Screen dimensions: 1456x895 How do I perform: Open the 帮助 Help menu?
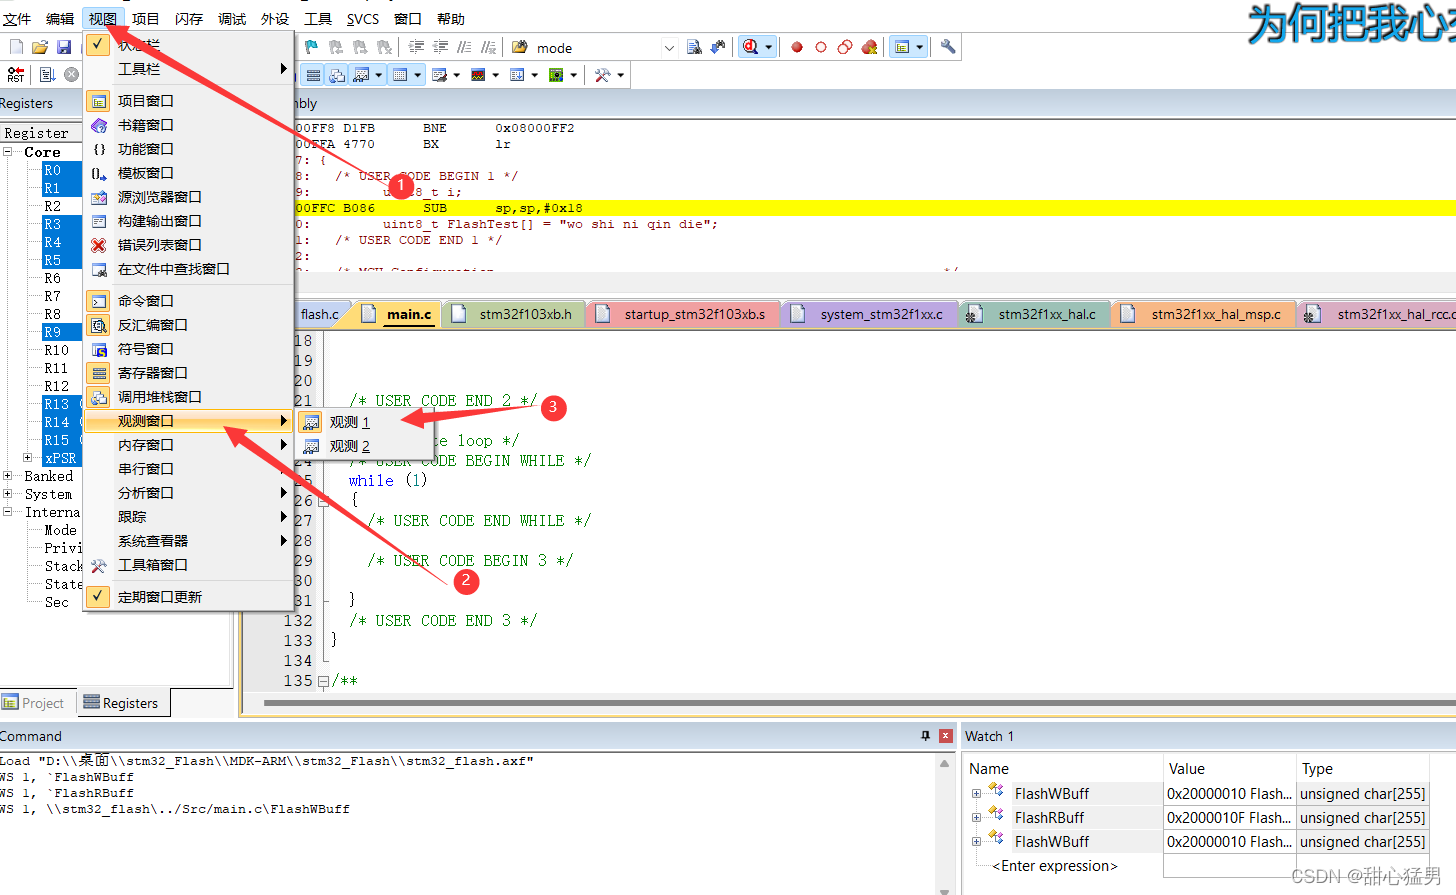pos(451,19)
